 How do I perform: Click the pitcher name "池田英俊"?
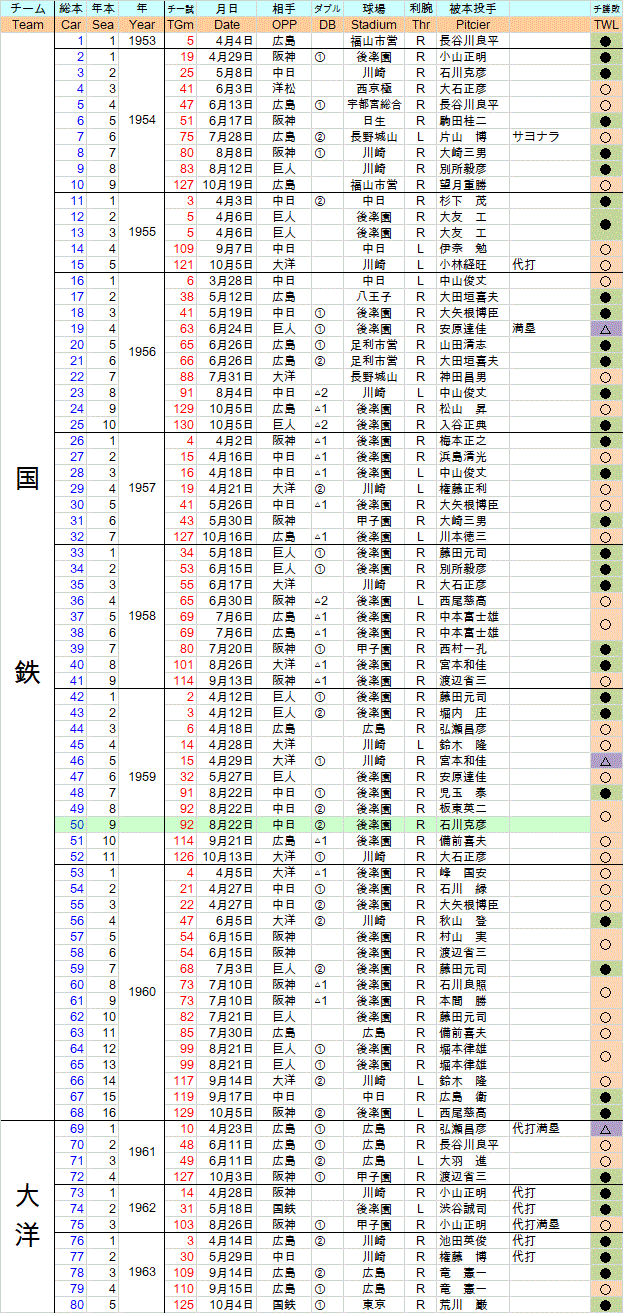coord(464,1240)
